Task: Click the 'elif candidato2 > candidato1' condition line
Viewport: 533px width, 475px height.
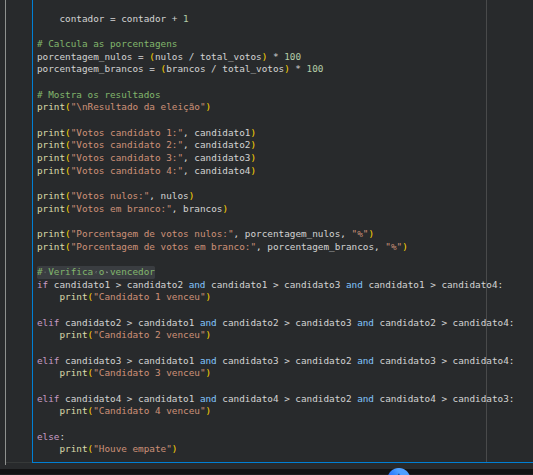Action: 275,323
